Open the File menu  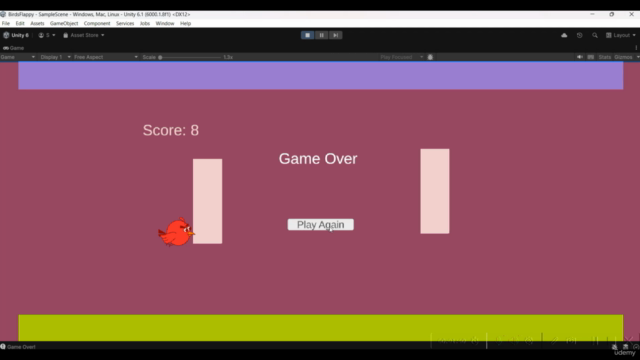click(x=6, y=23)
